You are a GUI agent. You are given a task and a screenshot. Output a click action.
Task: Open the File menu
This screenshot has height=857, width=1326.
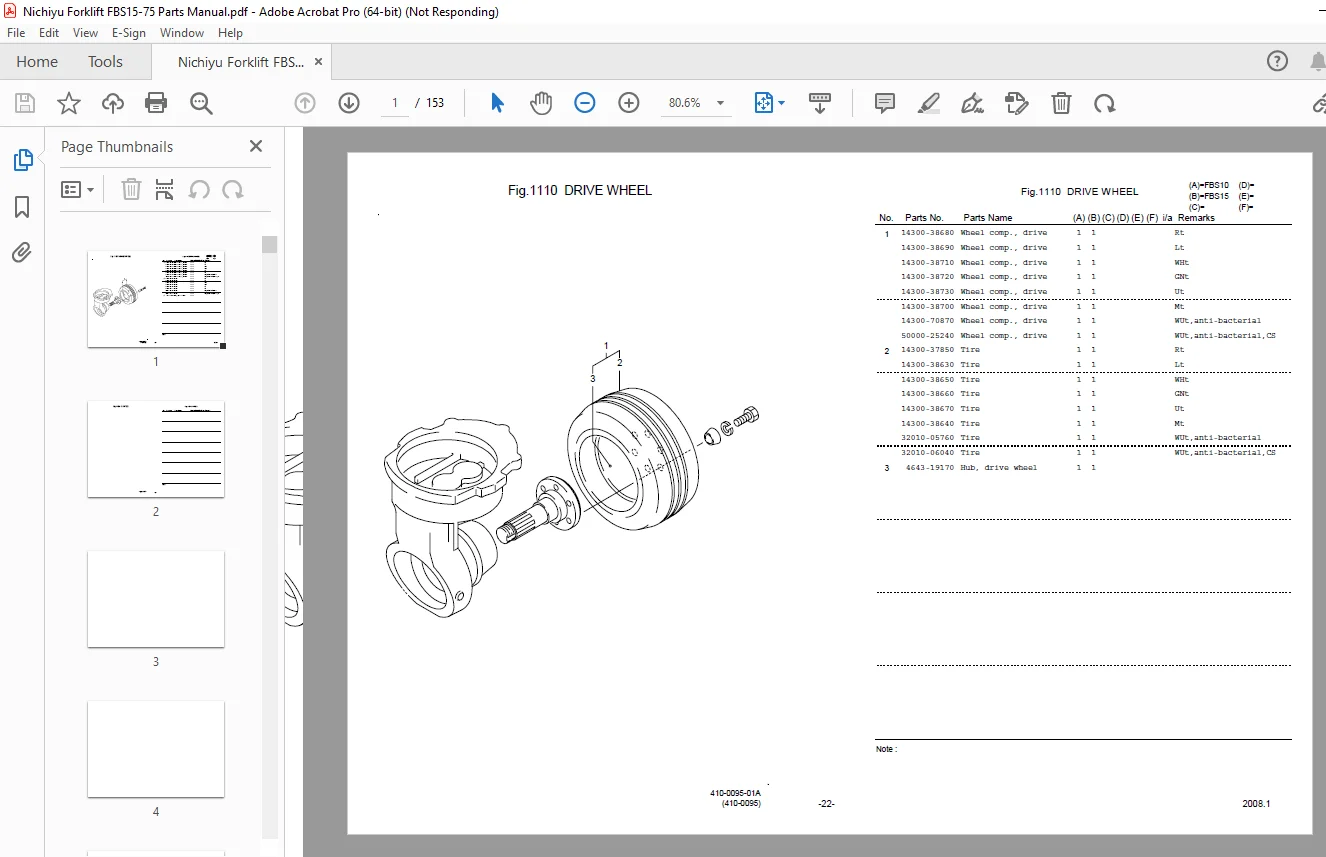coord(16,33)
